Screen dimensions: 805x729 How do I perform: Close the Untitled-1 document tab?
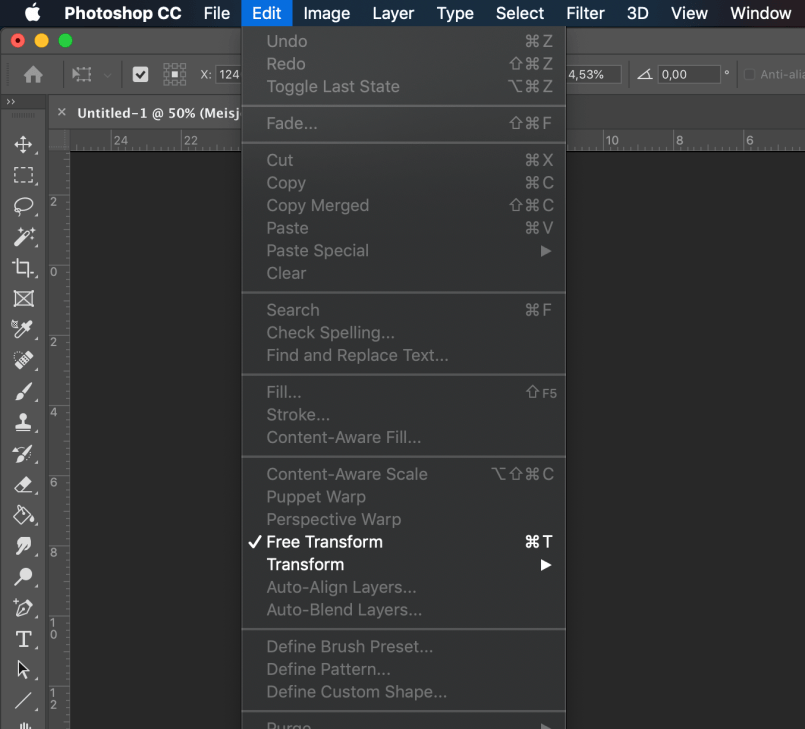(x=62, y=113)
